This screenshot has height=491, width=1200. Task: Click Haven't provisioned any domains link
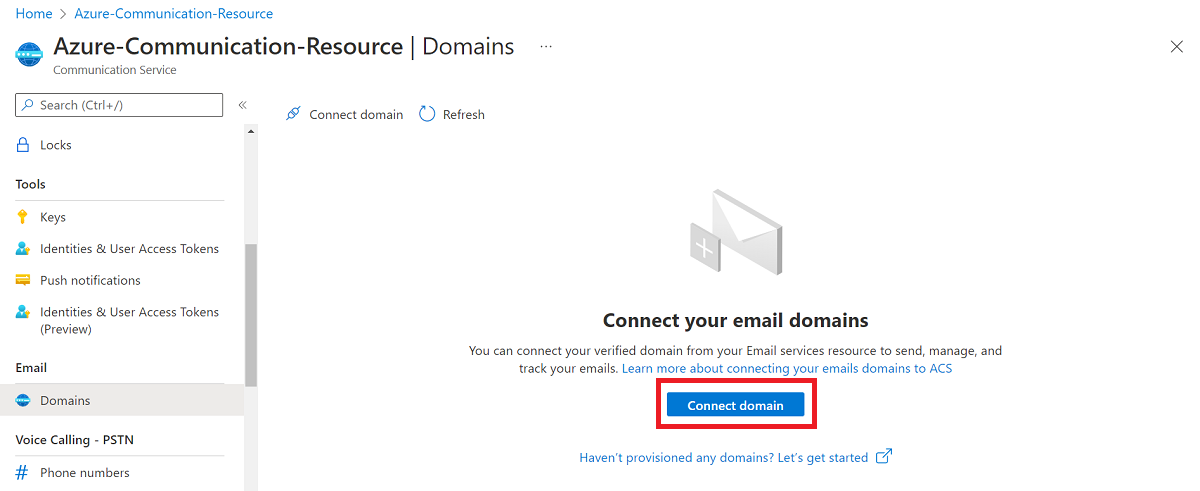click(724, 458)
